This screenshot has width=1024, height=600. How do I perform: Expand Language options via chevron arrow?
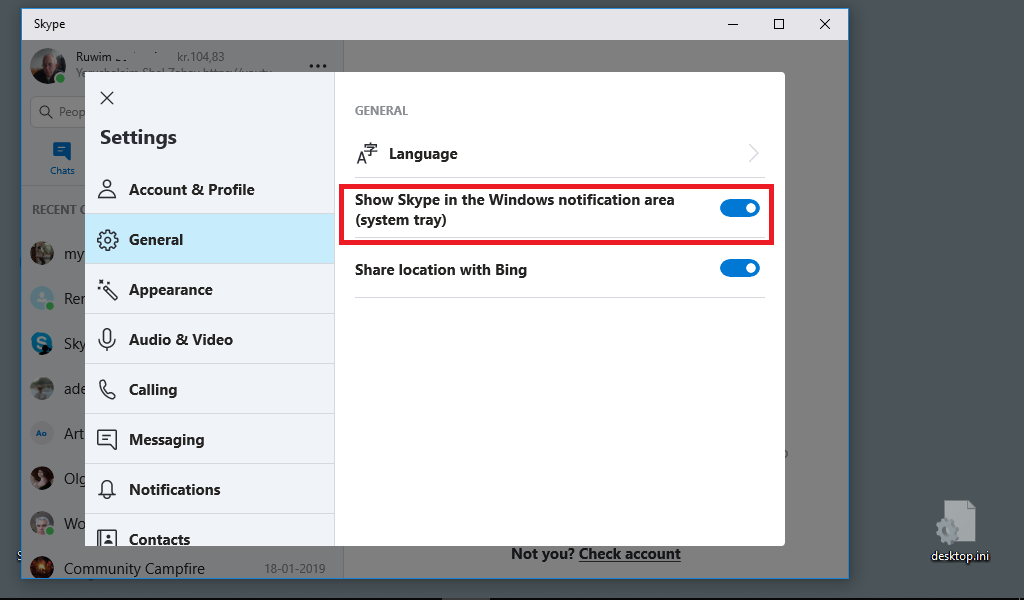click(754, 153)
